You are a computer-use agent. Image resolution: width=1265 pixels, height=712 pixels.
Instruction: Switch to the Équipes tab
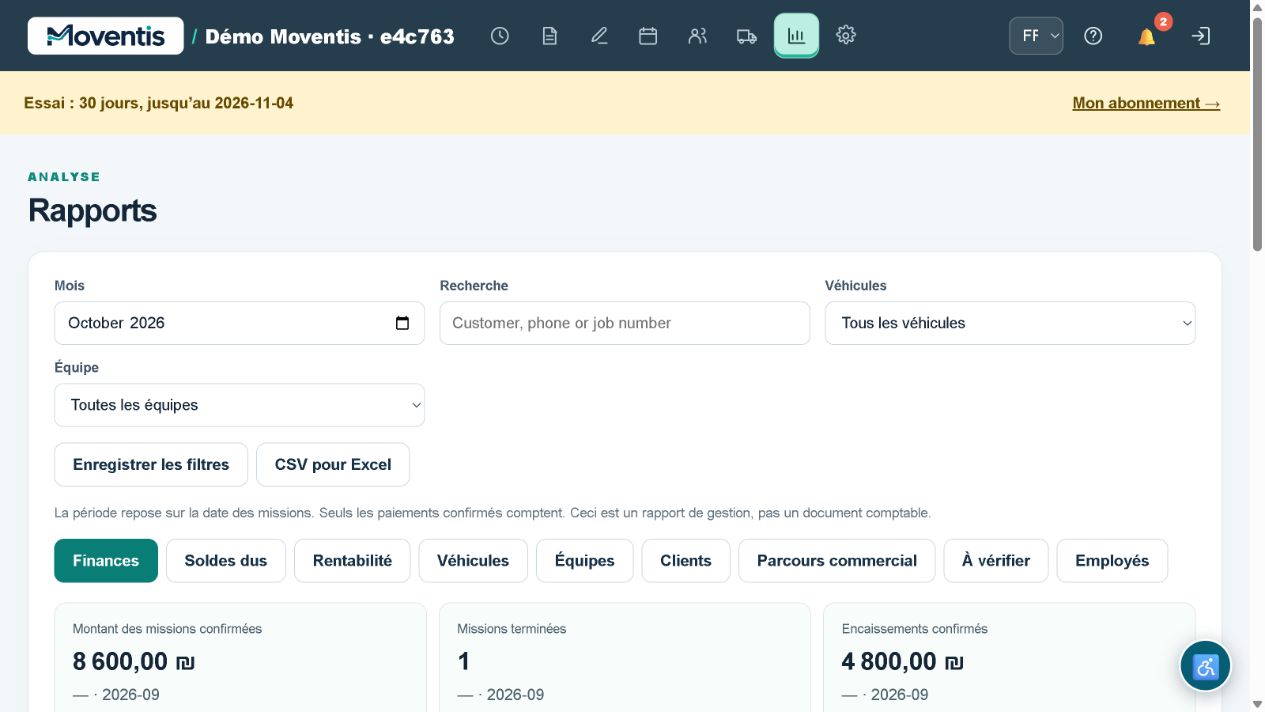[x=585, y=561]
